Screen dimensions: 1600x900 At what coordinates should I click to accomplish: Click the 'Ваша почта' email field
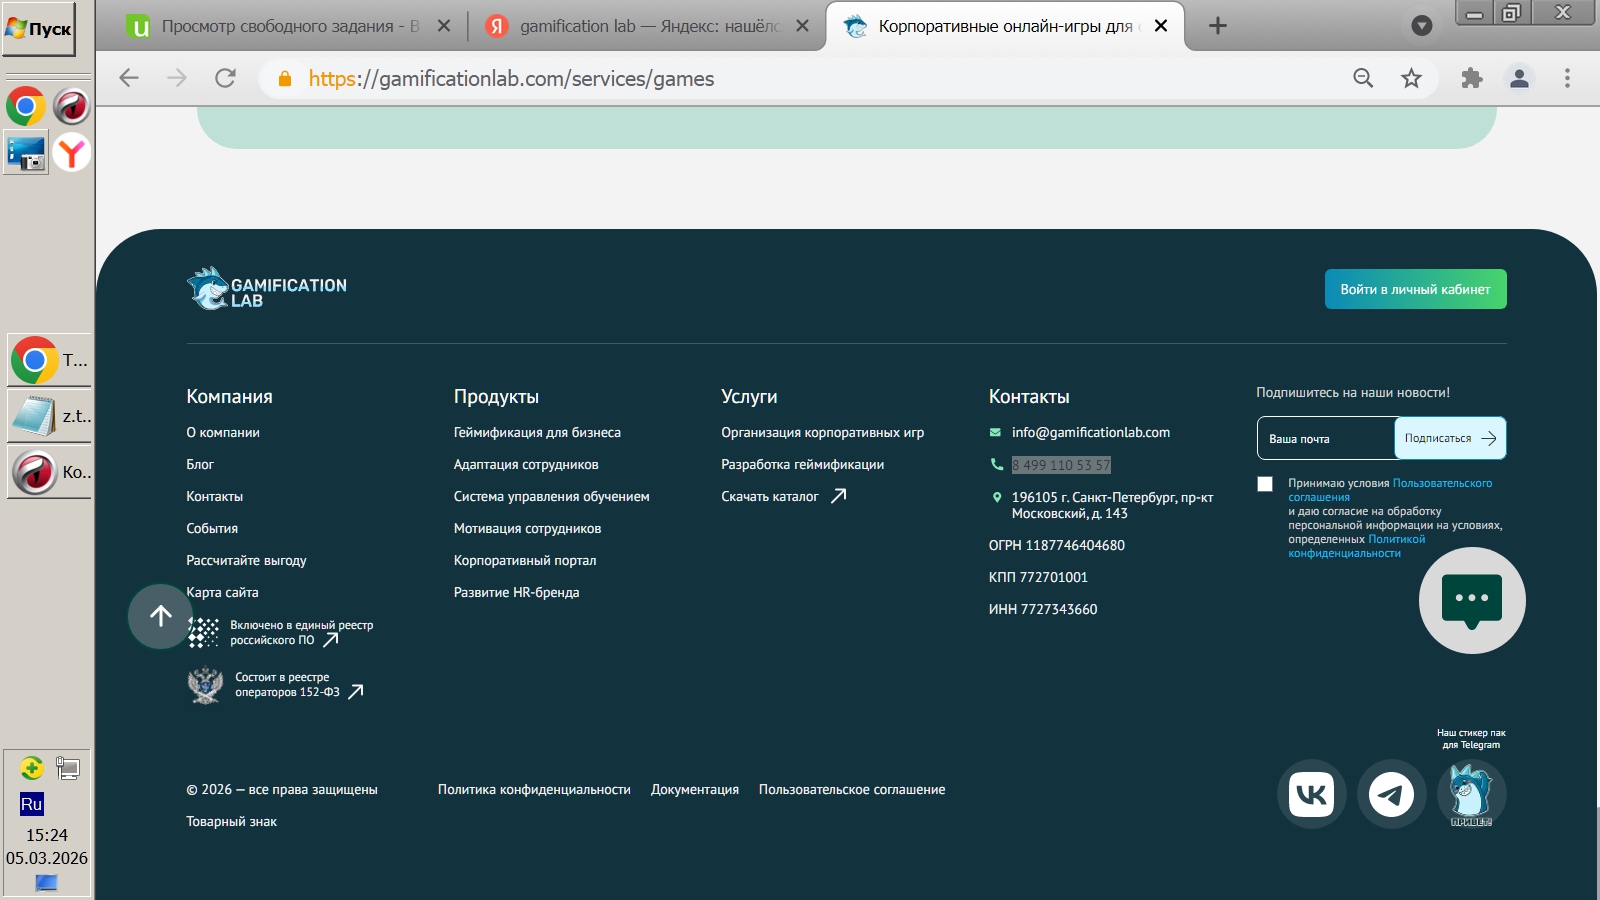point(1326,438)
